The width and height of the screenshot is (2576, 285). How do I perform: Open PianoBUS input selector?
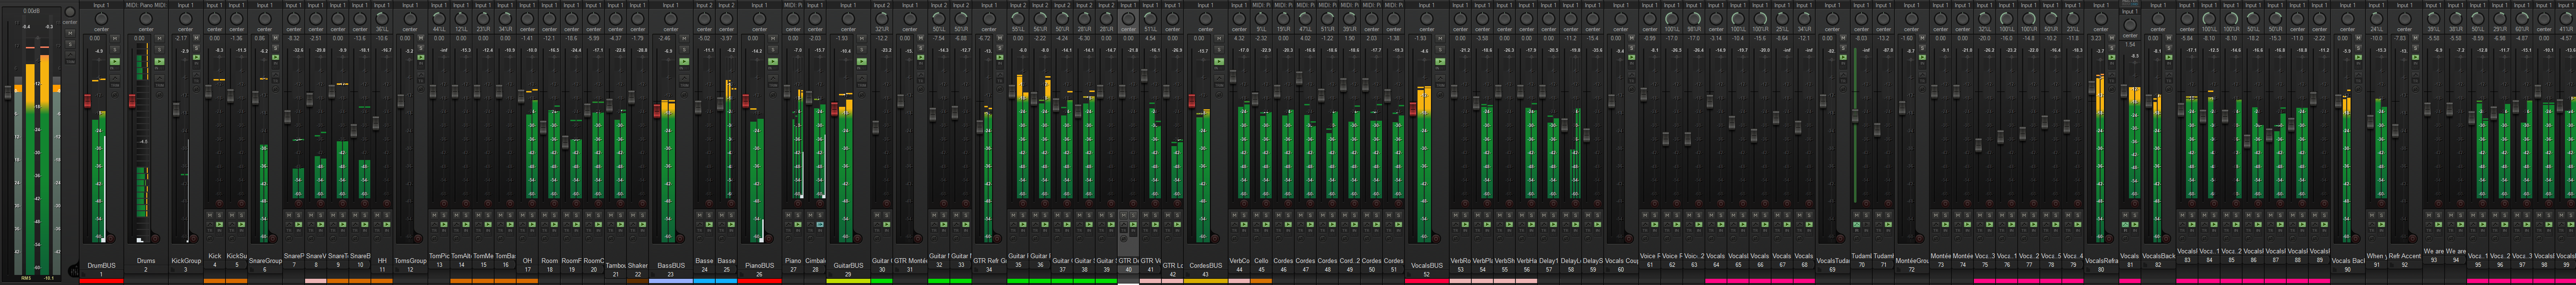pyautogui.click(x=760, y=5)
